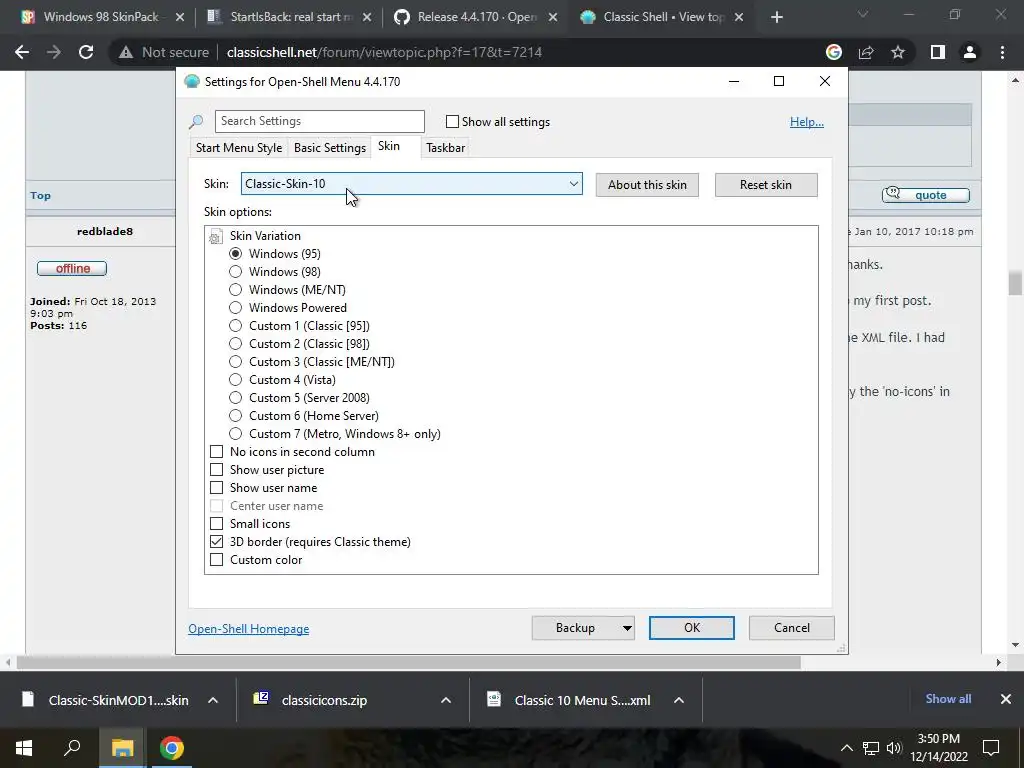Click the Not secure warning icon
This screenshot has width=1024, height=768.
pos(126,52)
